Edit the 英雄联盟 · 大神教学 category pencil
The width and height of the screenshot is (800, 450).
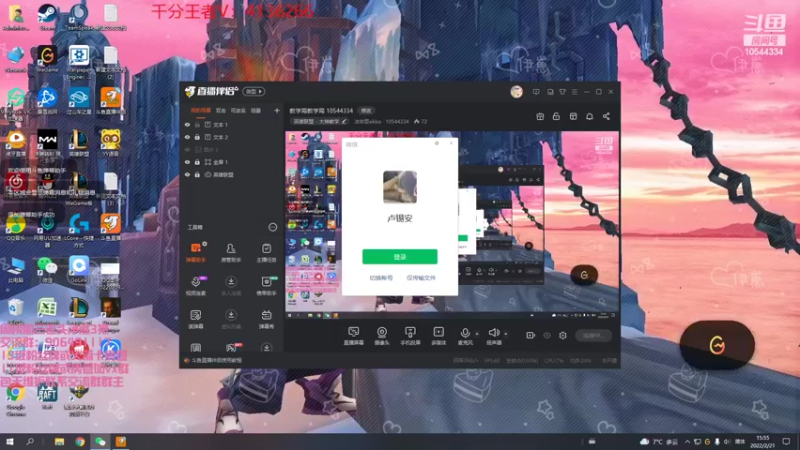[x=344, y=121]
